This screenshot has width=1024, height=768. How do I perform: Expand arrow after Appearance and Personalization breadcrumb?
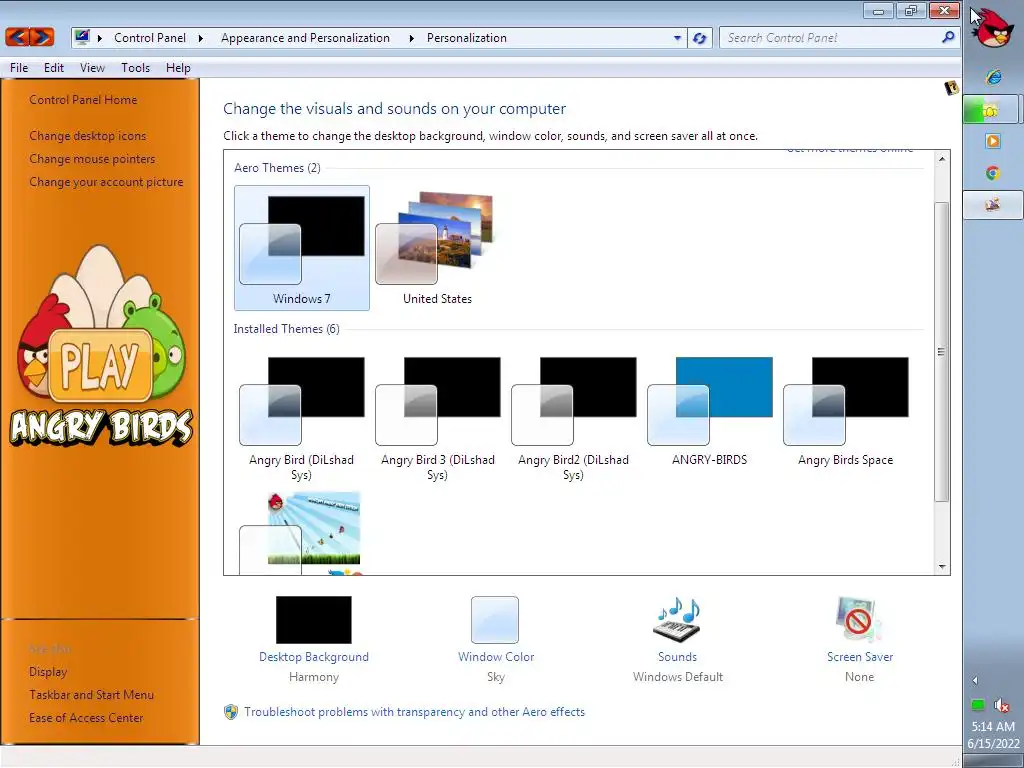coord(411,38)
